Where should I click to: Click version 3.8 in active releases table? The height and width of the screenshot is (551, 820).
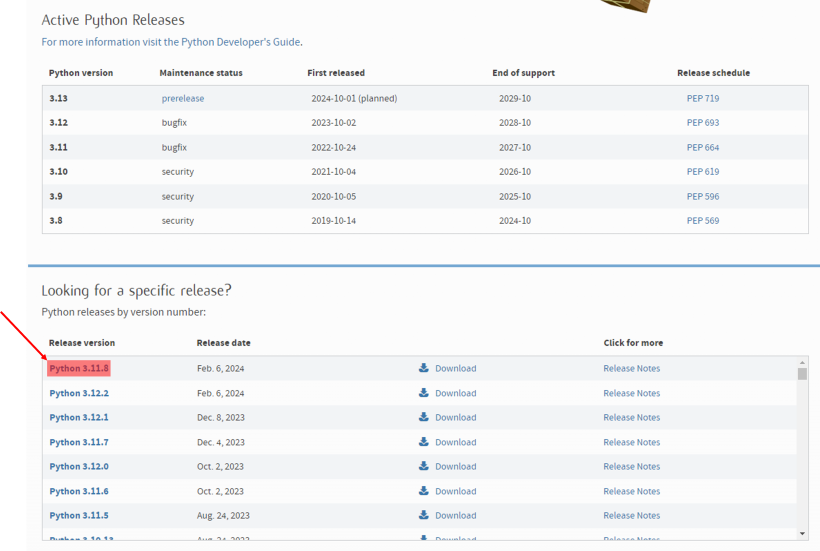pyautogui.click(x=56, y=221)
